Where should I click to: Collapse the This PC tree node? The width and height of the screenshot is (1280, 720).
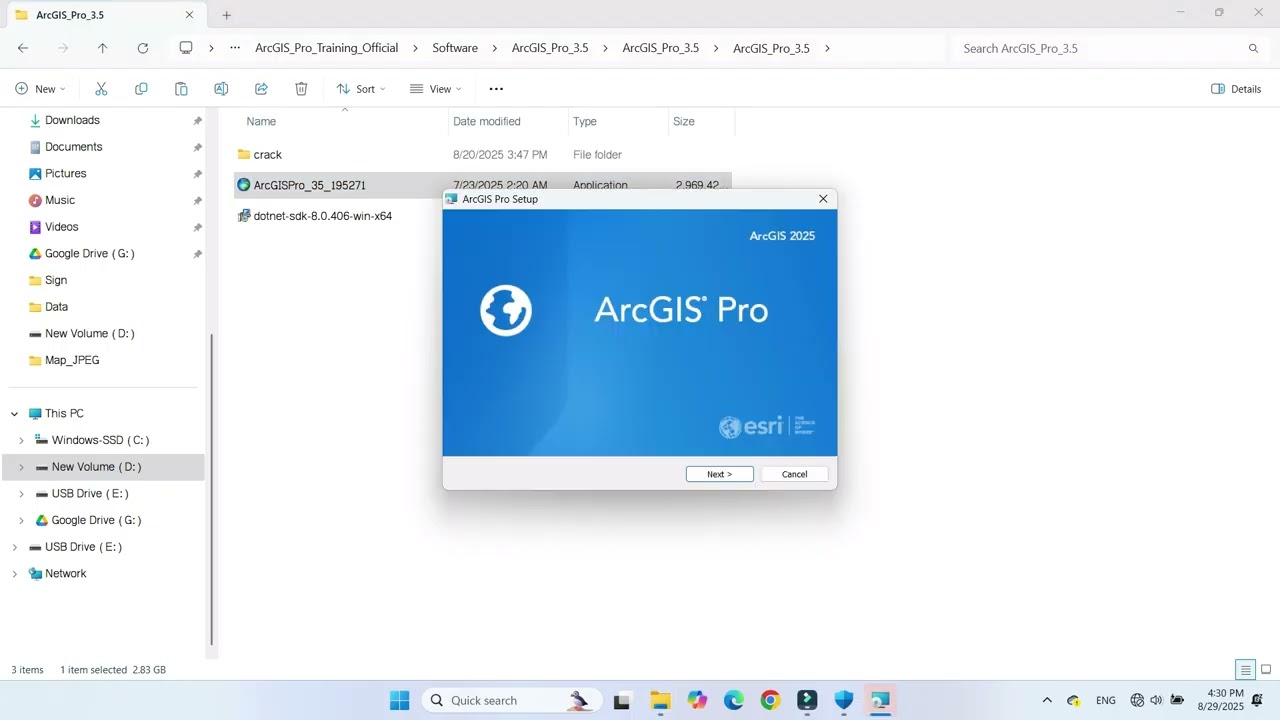point(14,413)
